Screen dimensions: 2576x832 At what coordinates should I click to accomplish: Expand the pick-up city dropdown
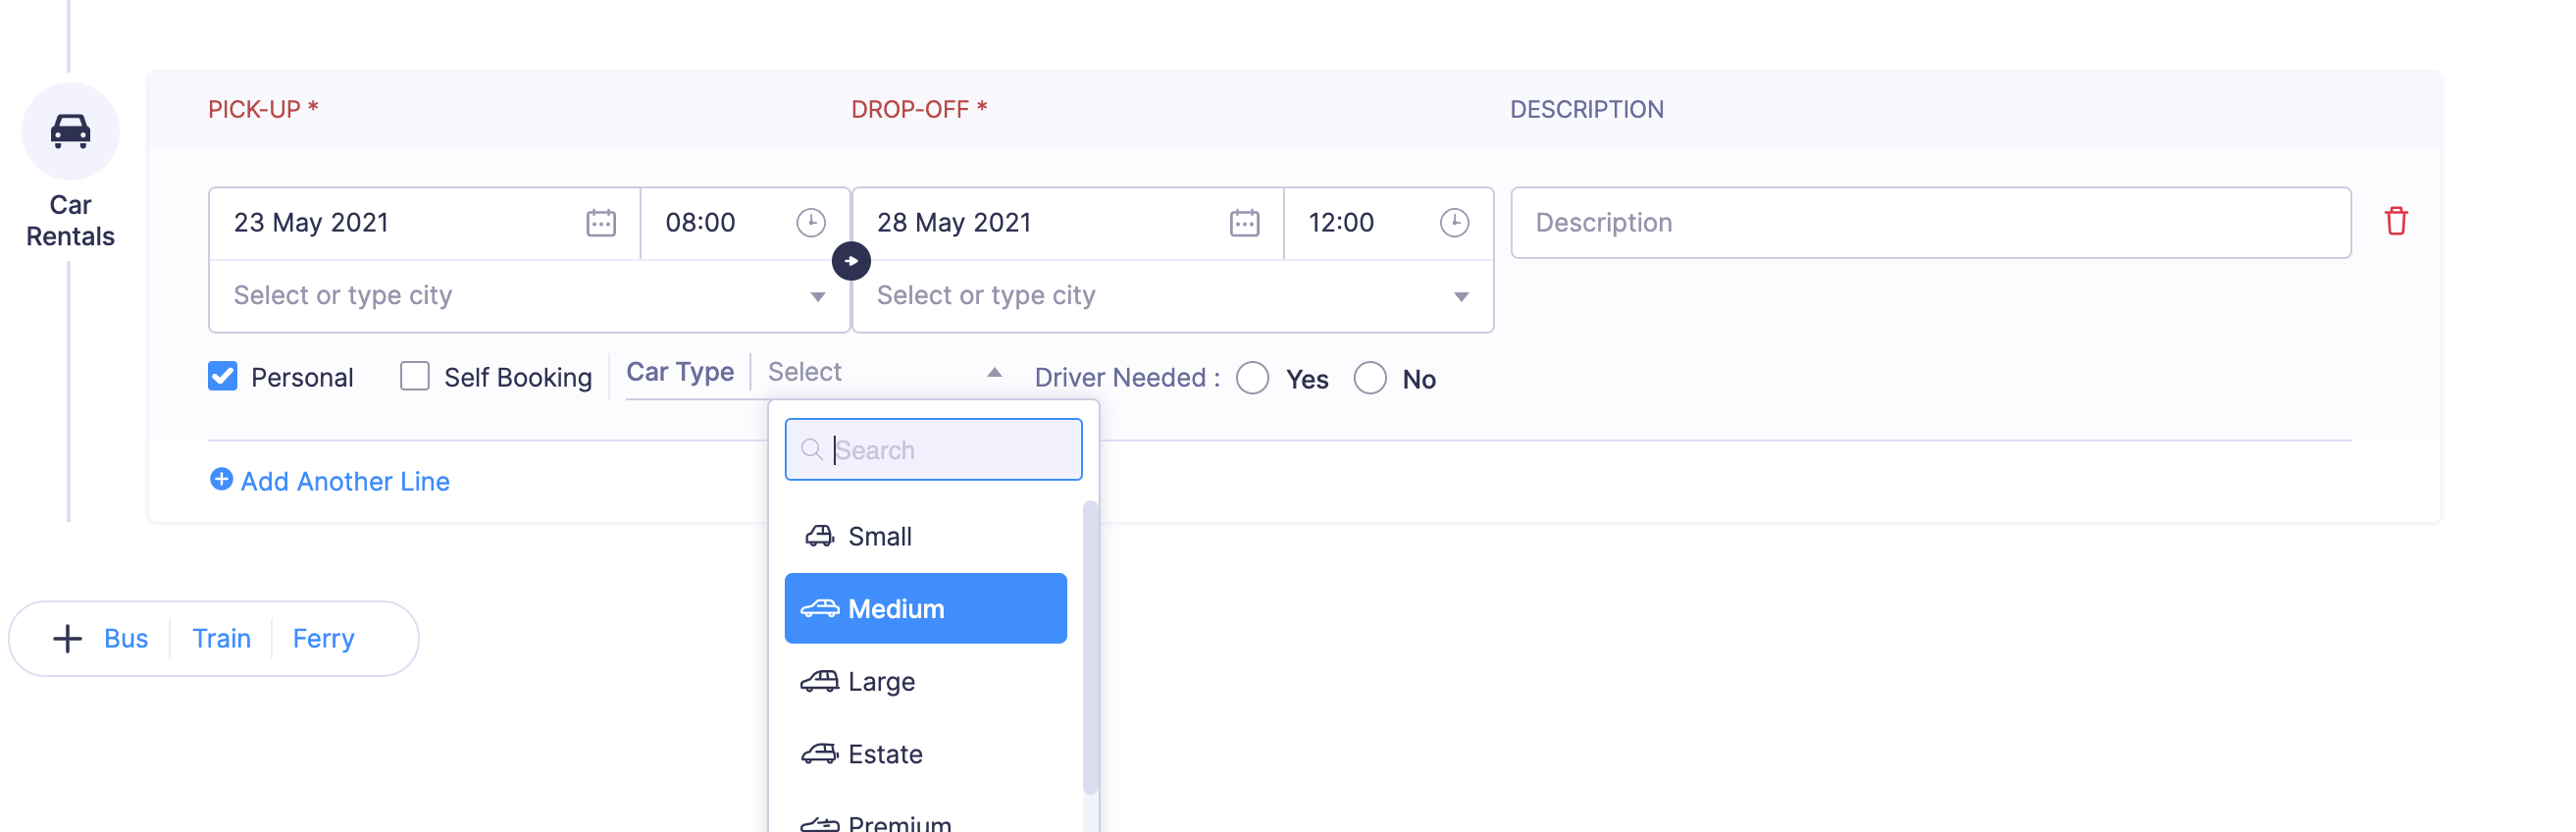point(817,296)
